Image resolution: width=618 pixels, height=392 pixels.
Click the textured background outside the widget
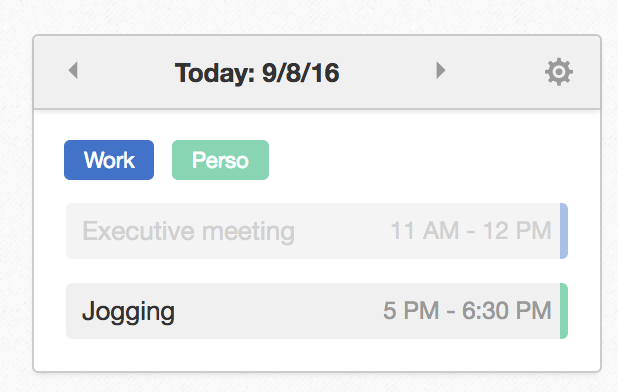click(309, 16)
